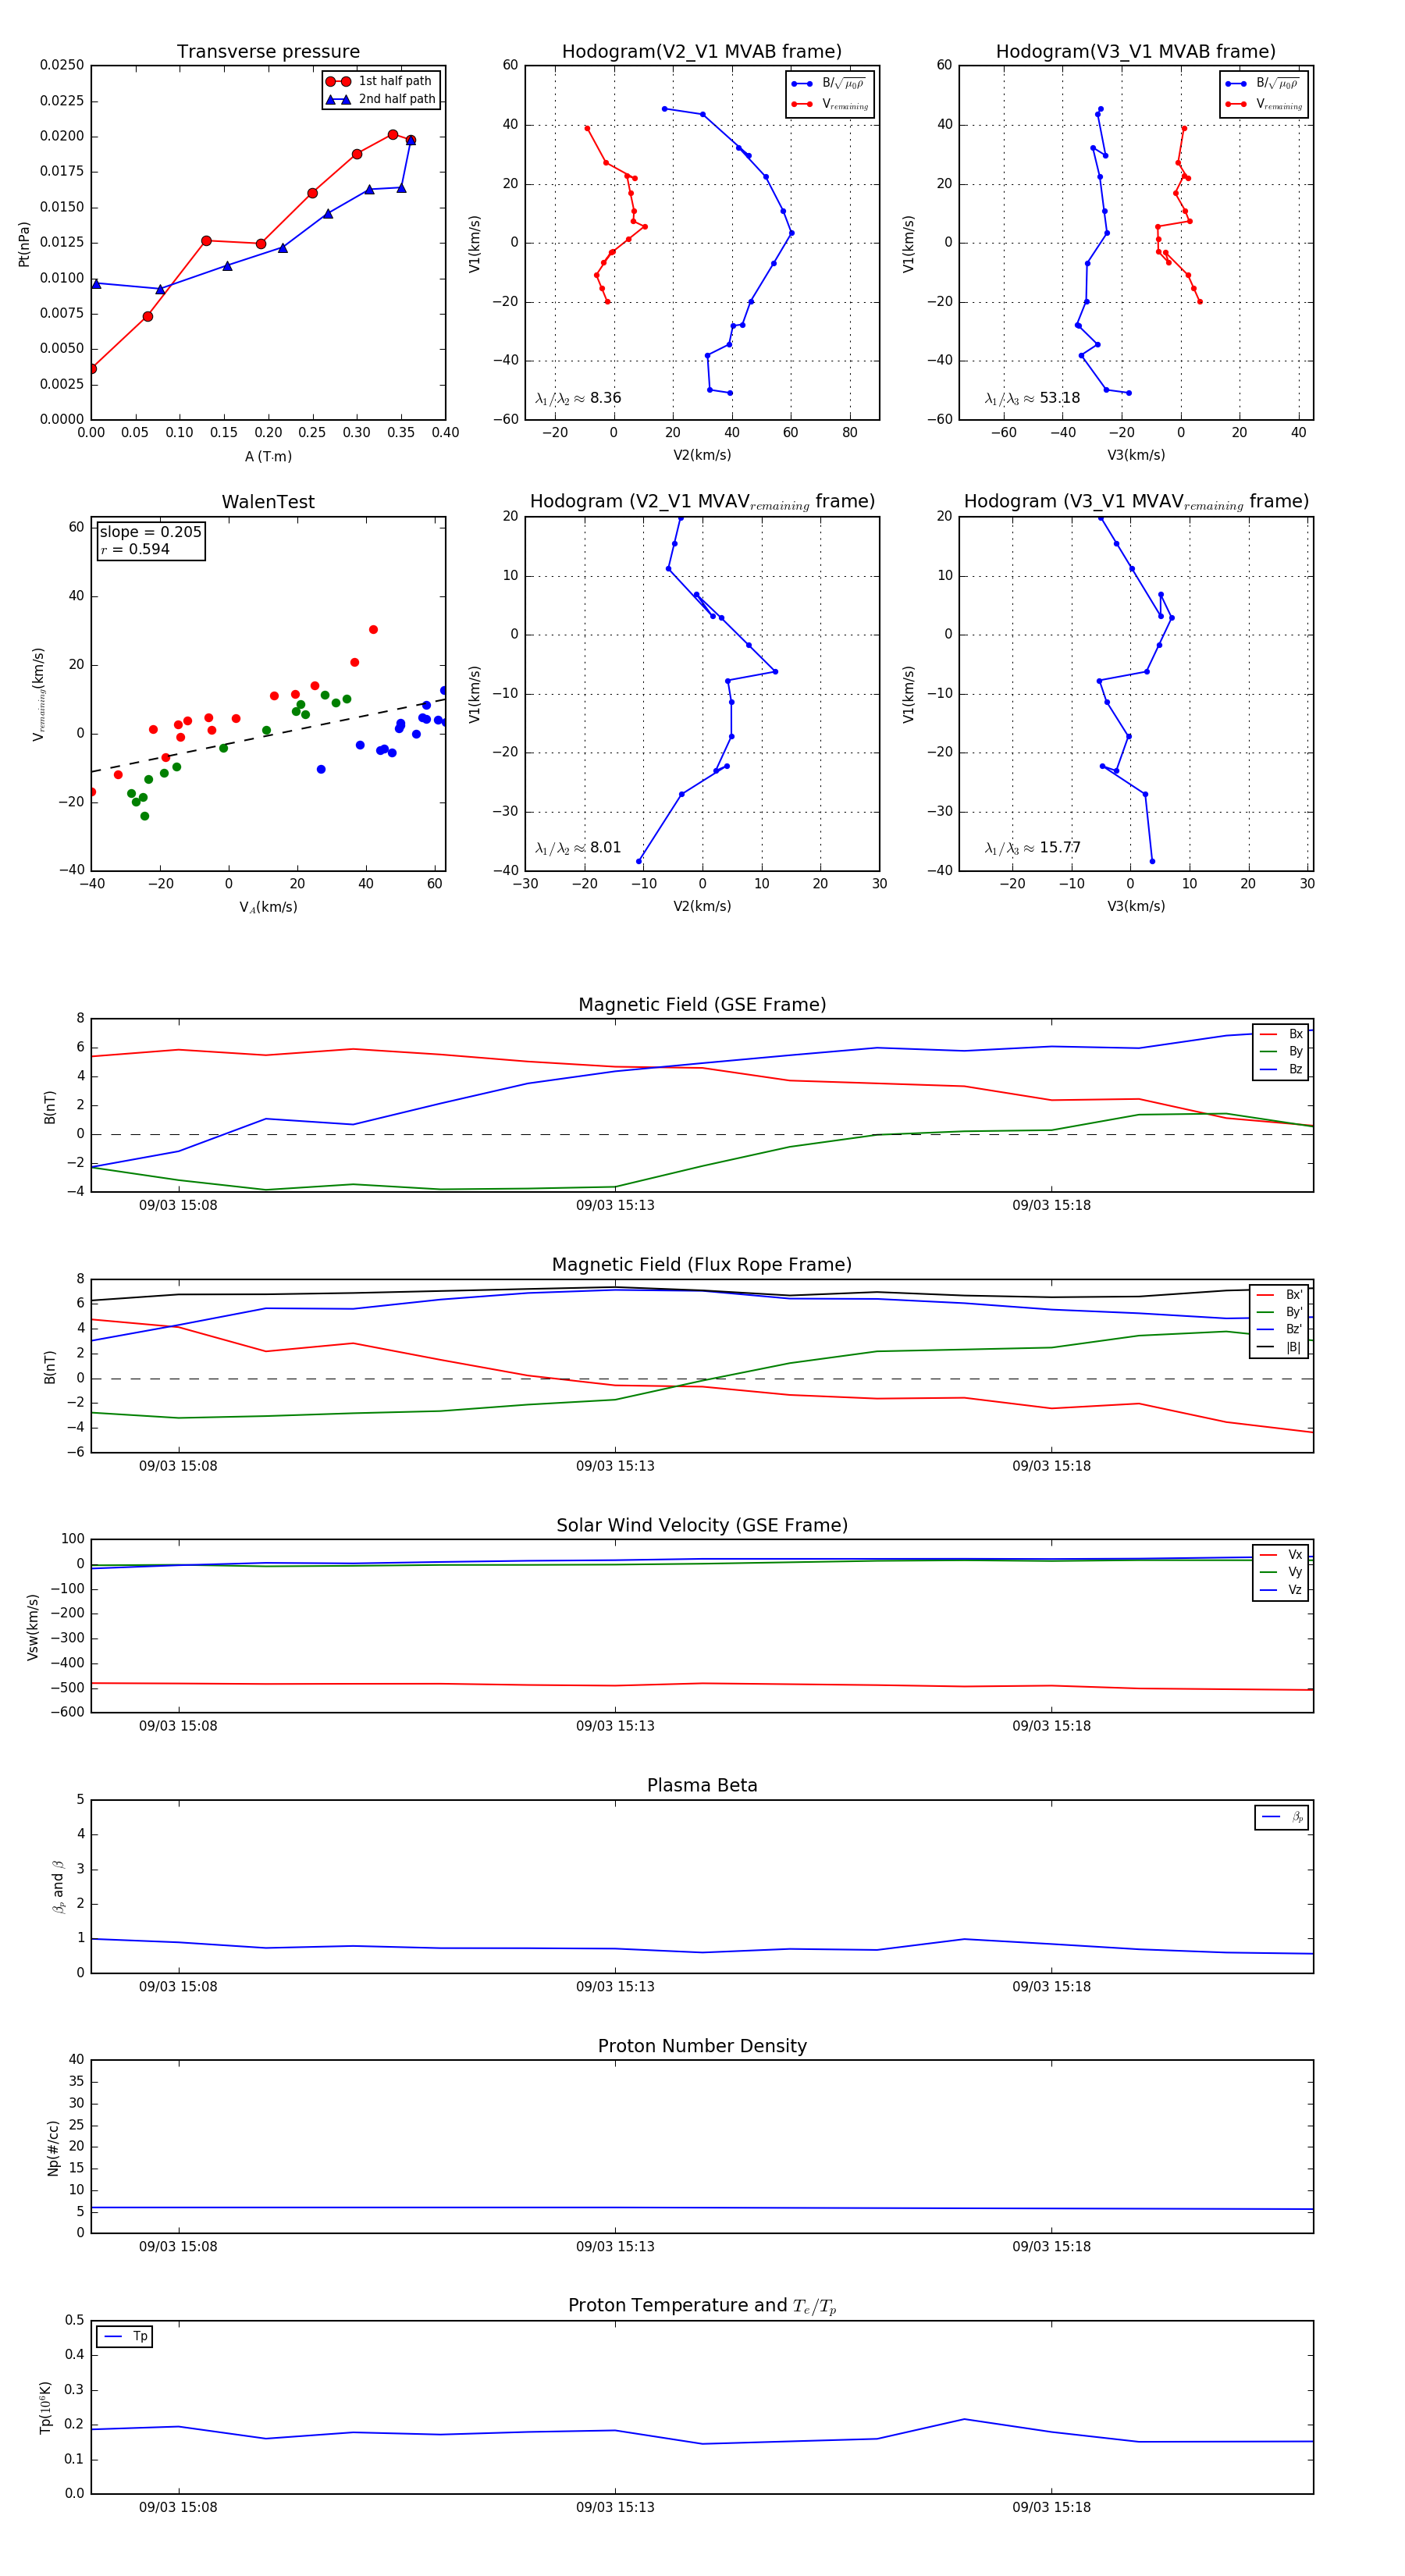This screenshot has width=1405, height=2576.
Task: Select the eigenvalue ratio 8.36 annotation
Action: [x=578, y=398]
